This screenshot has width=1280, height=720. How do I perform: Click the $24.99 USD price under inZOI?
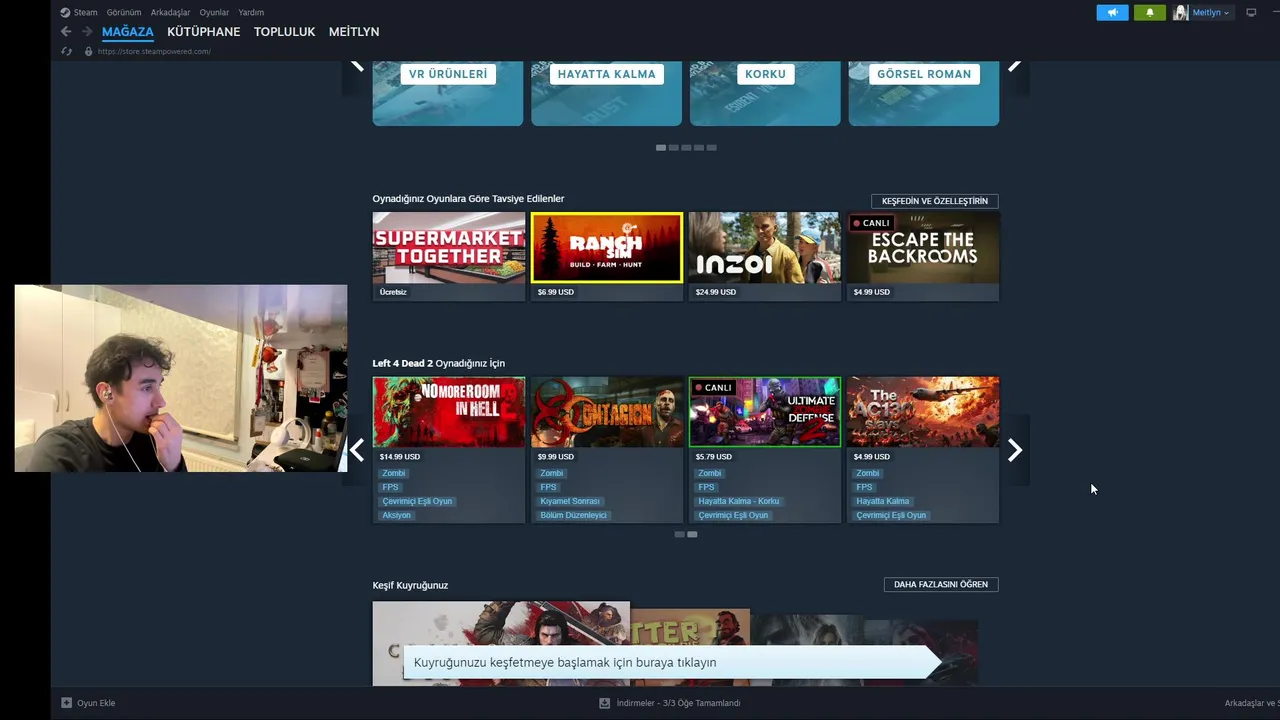tap(716, 292)
